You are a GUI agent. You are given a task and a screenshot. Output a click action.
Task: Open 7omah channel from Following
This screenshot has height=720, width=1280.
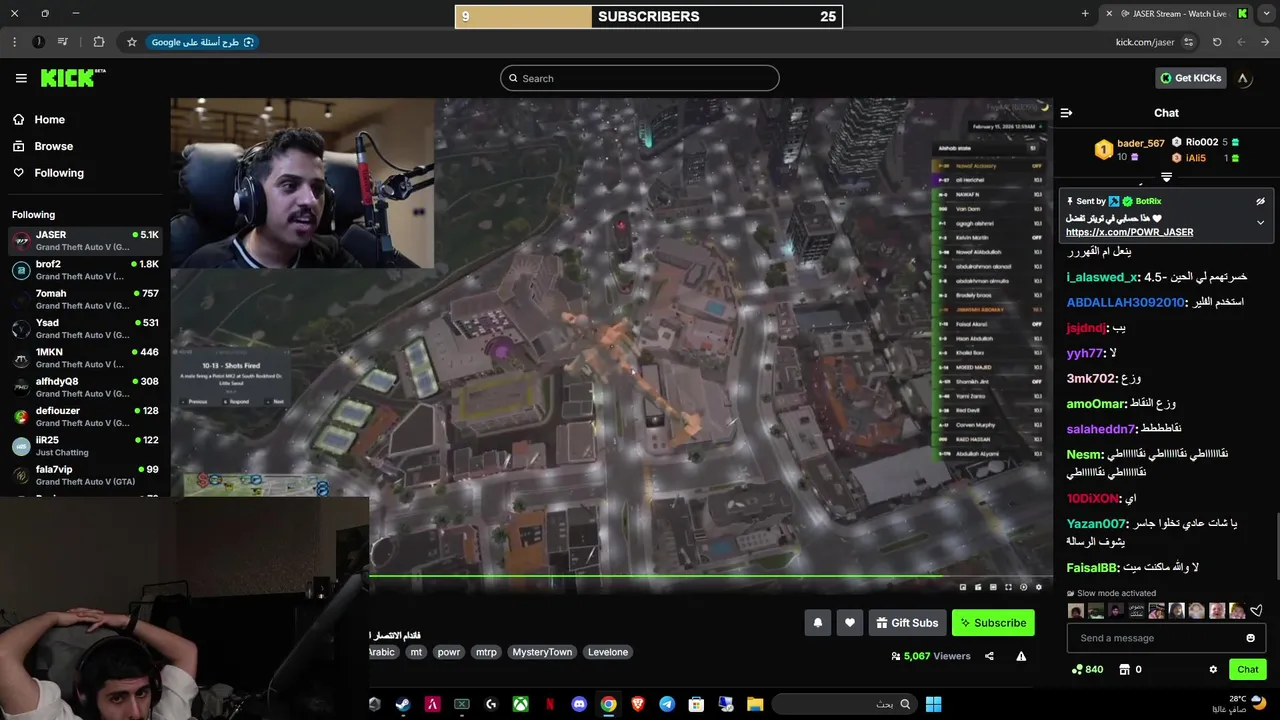[x=85, y=299]
